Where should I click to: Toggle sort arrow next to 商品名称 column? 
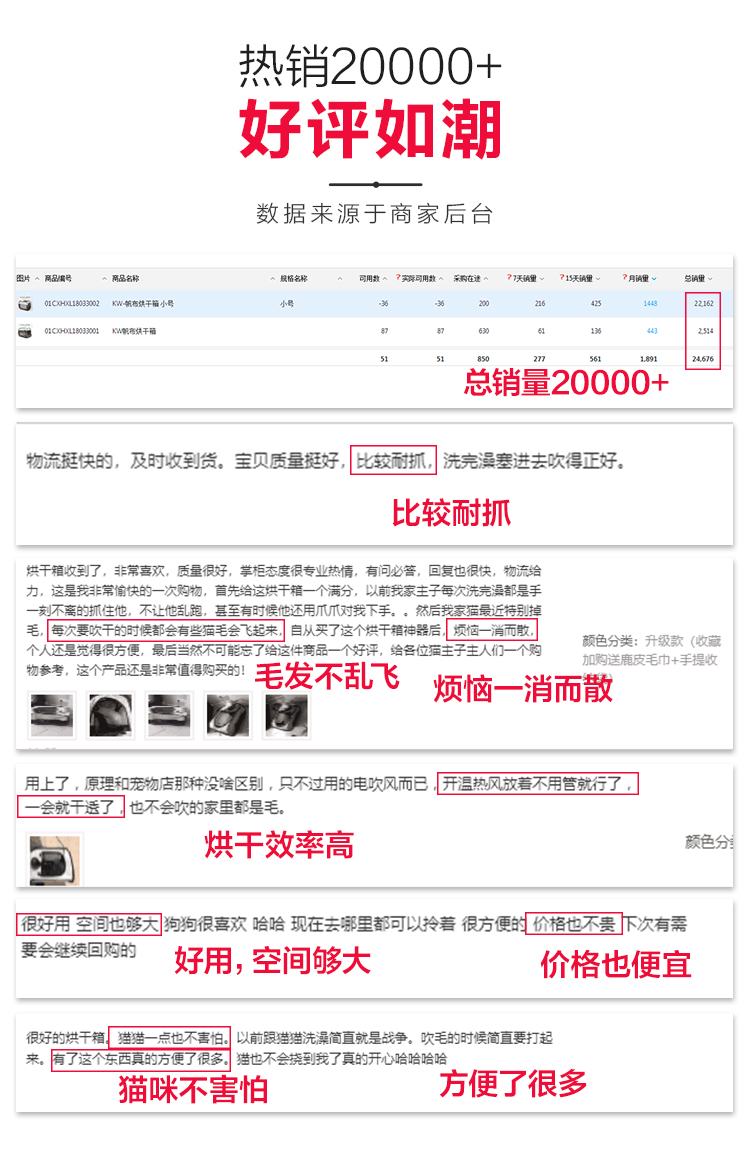point(272,279)
